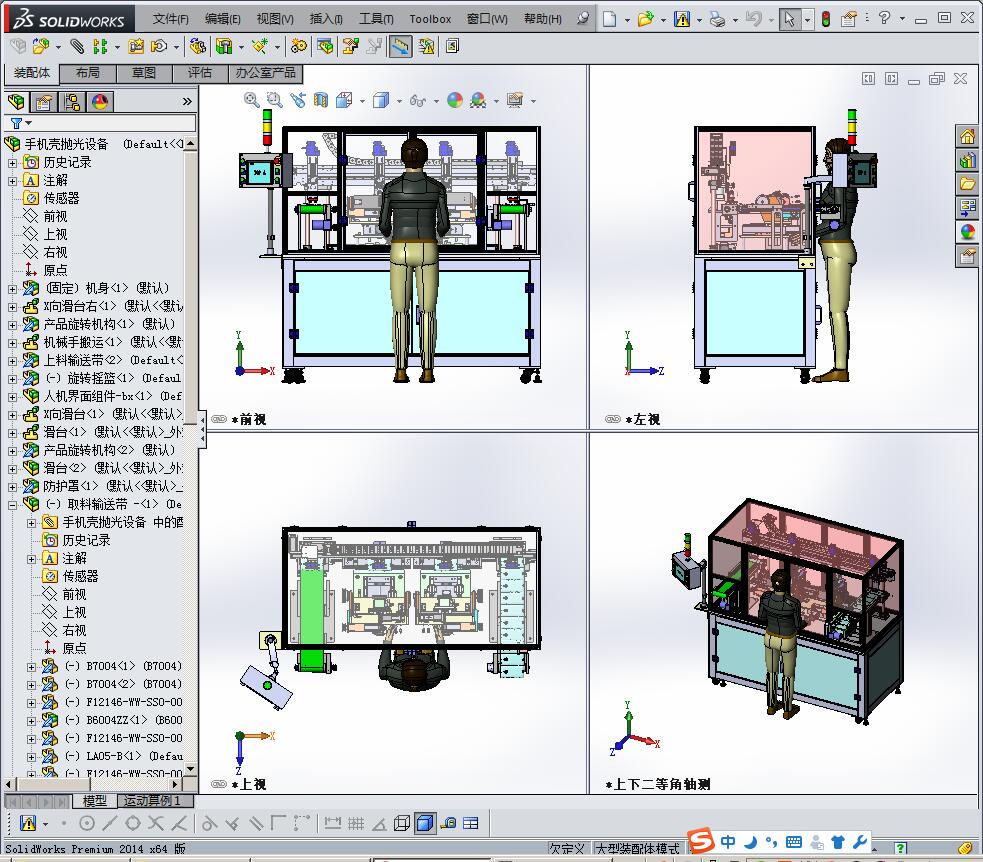Open the ConfigurationManager tab icon
983x862 pixels.
coord(72,102)
